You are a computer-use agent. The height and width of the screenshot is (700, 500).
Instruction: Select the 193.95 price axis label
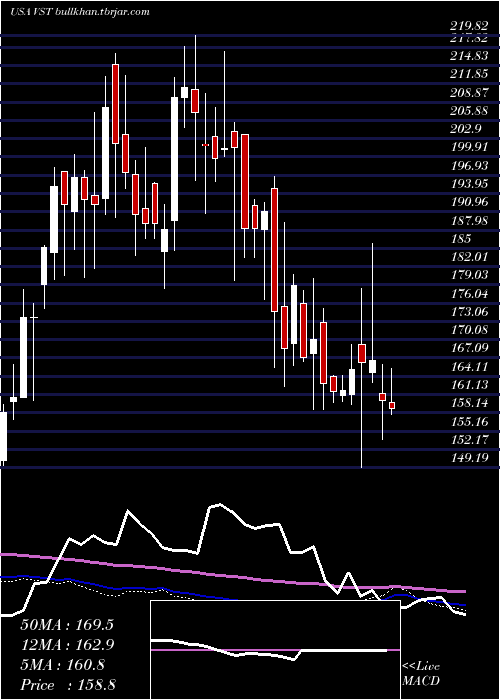point(469,184)
